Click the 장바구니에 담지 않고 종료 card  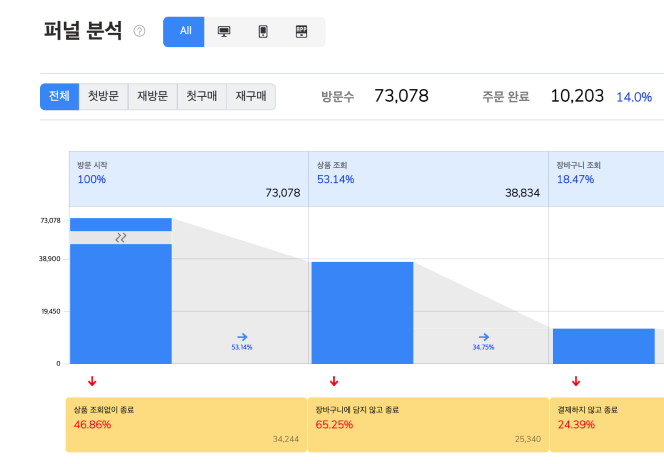(x=427, y=424)
